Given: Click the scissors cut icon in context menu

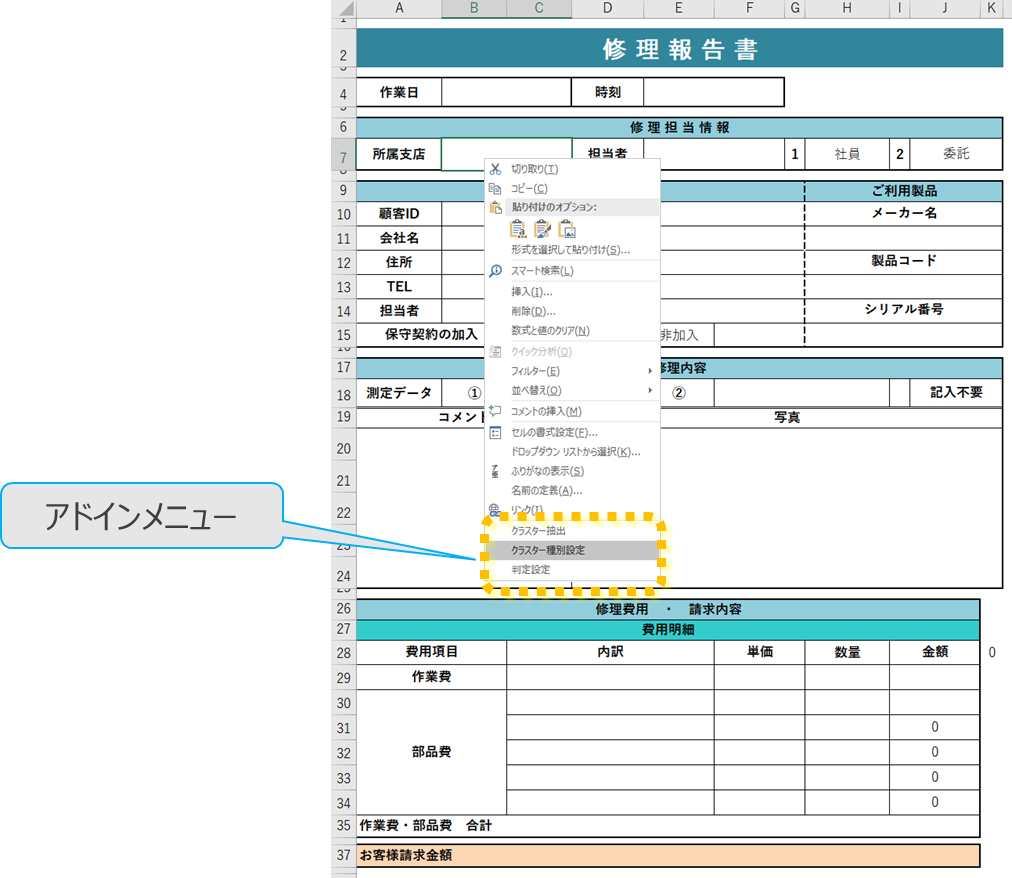Looking at the screenshot, I should coord(495,169).
